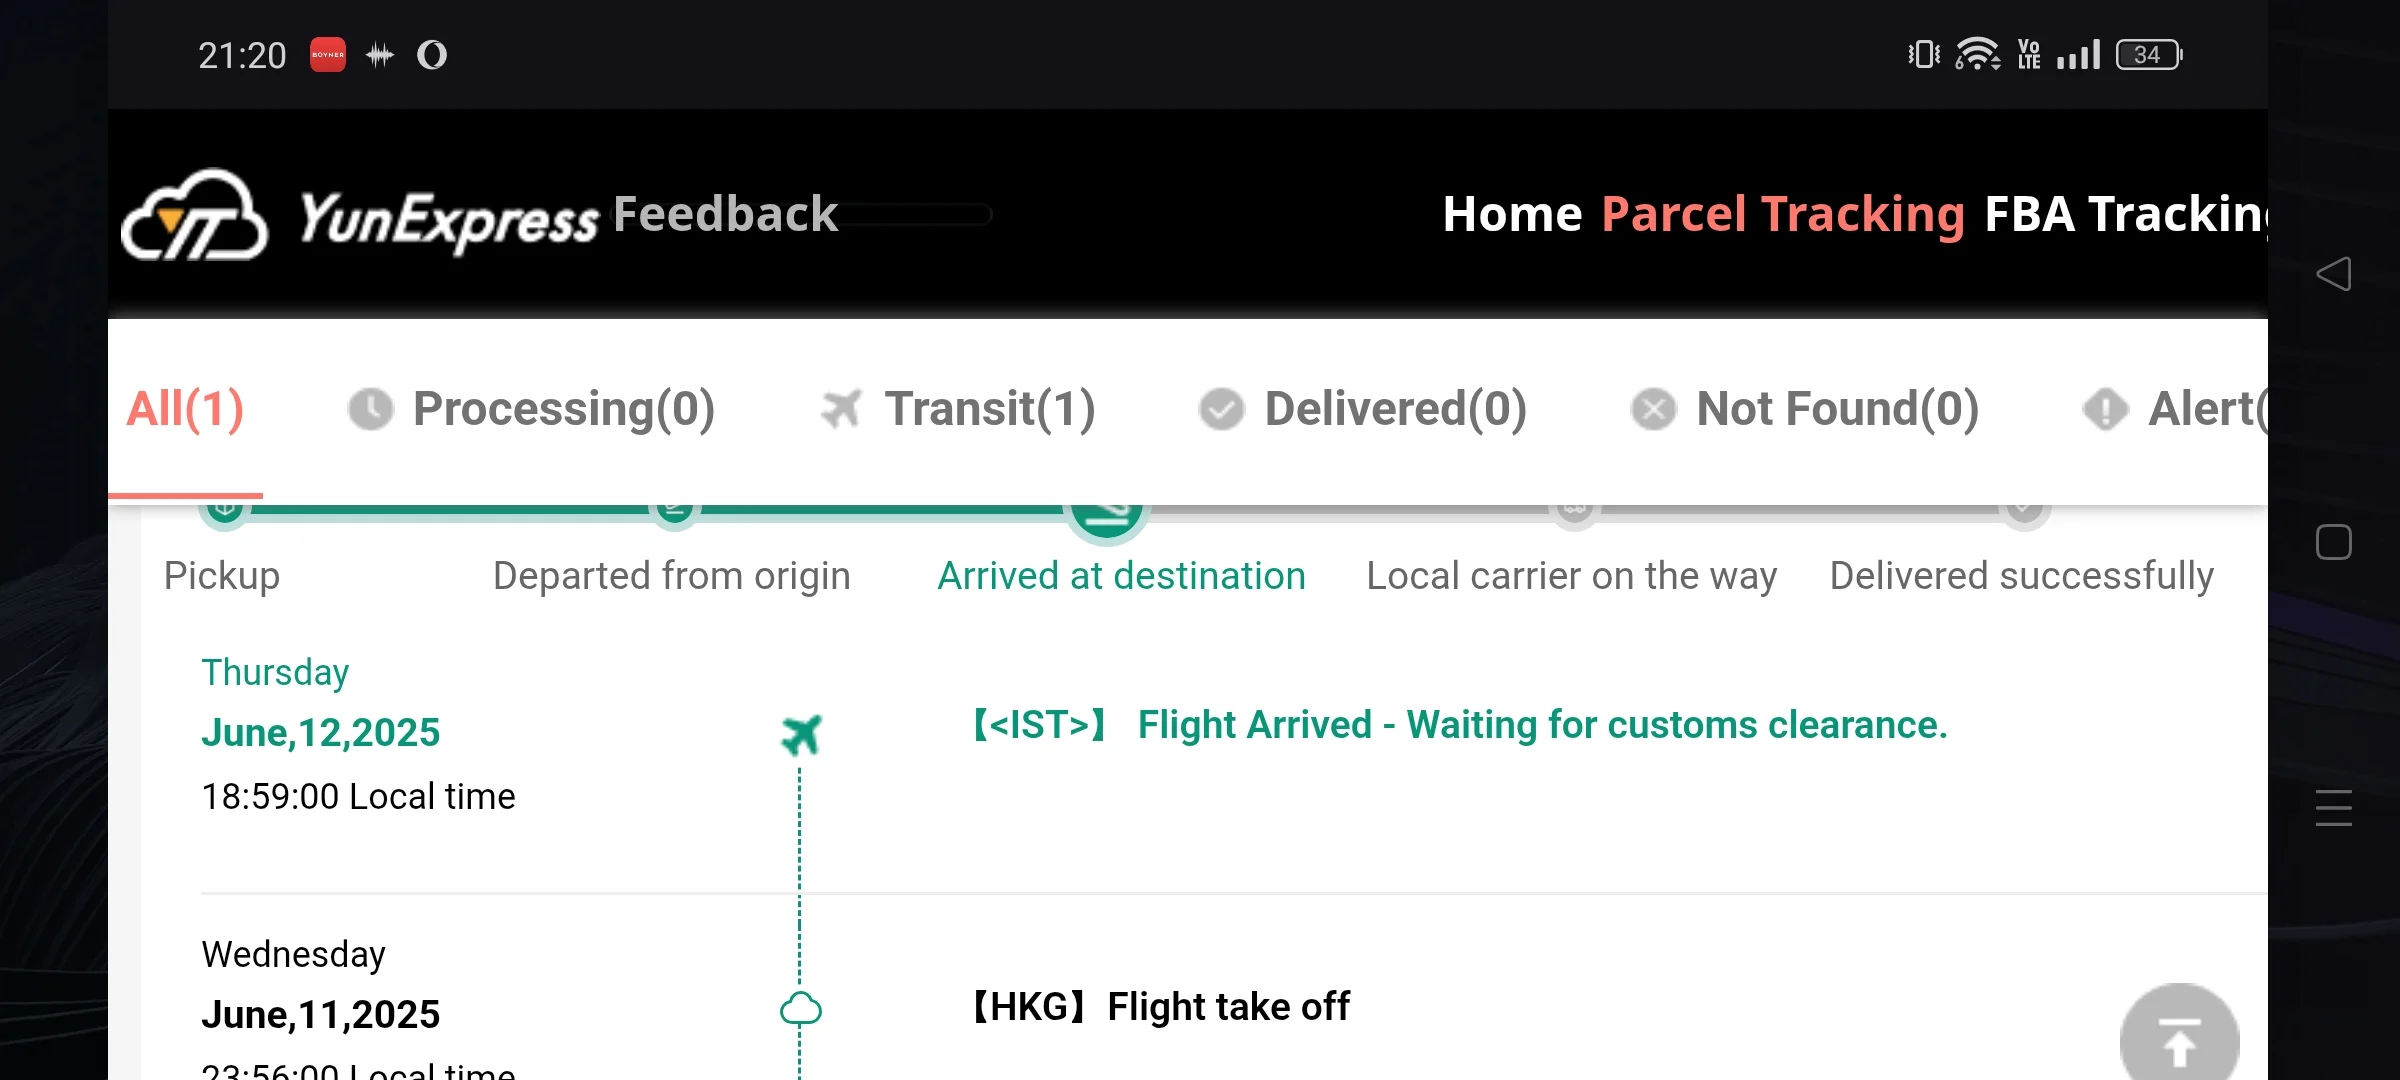Click the battery indicator in status bar
Viewport: 2400px width, 1080px height.
pyautogui.click(x=2148, y=55)
